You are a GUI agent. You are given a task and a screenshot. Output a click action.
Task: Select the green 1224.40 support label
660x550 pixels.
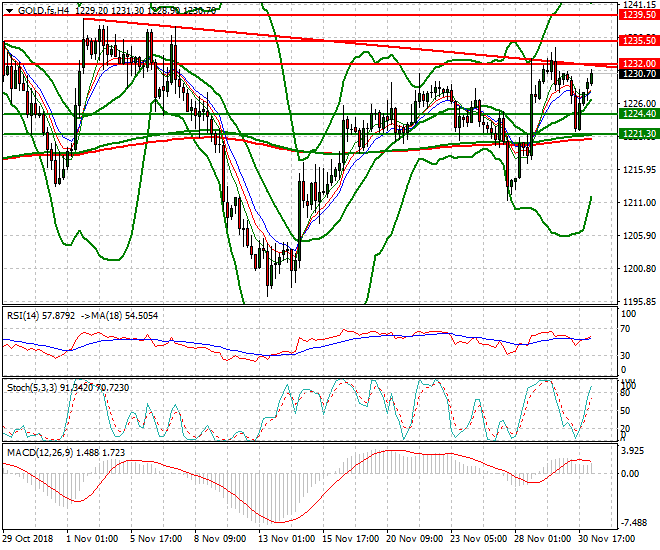tap(639, 114)
